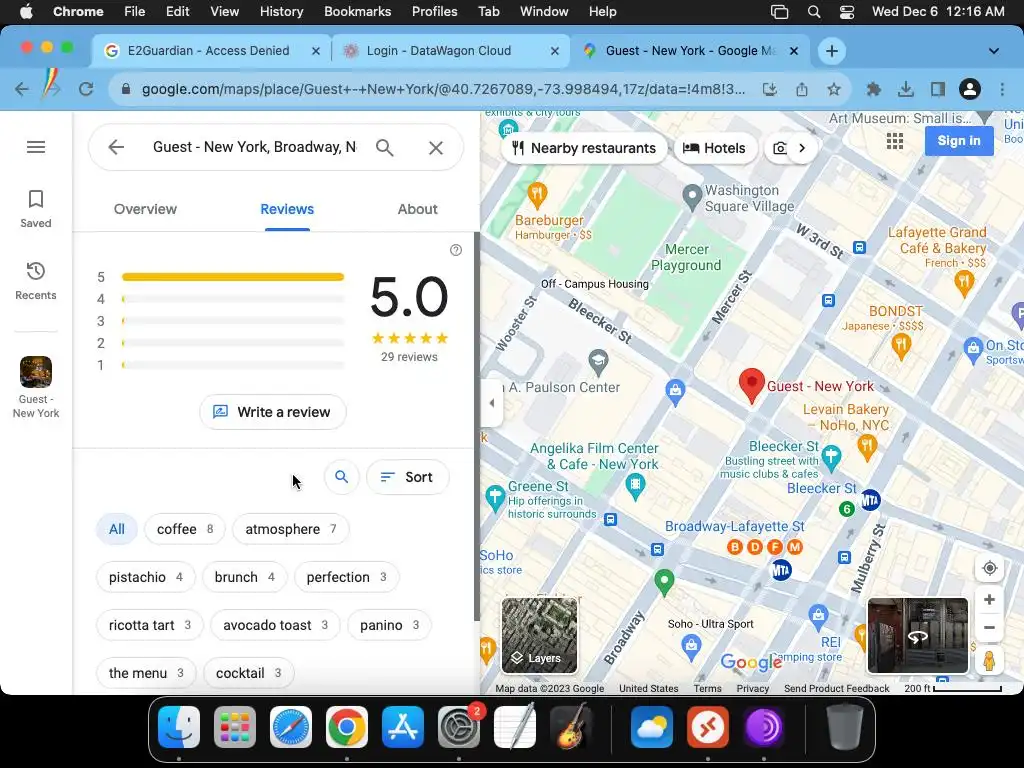Filter reviews by pistachio chip

pos(146,577)
